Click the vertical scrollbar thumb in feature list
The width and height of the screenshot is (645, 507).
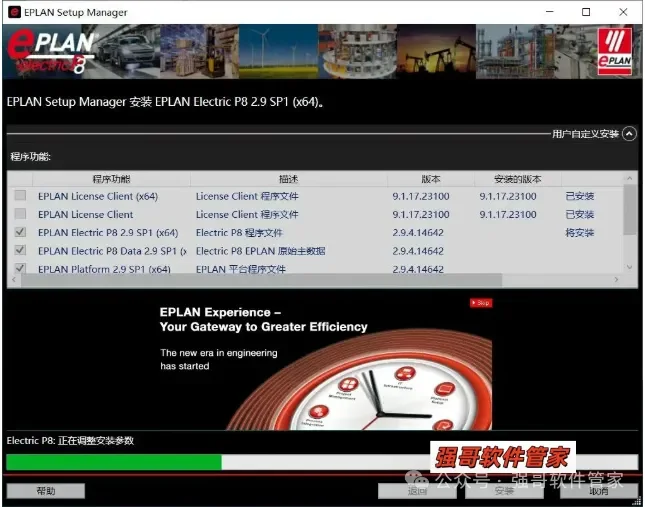tap(629, 210)
